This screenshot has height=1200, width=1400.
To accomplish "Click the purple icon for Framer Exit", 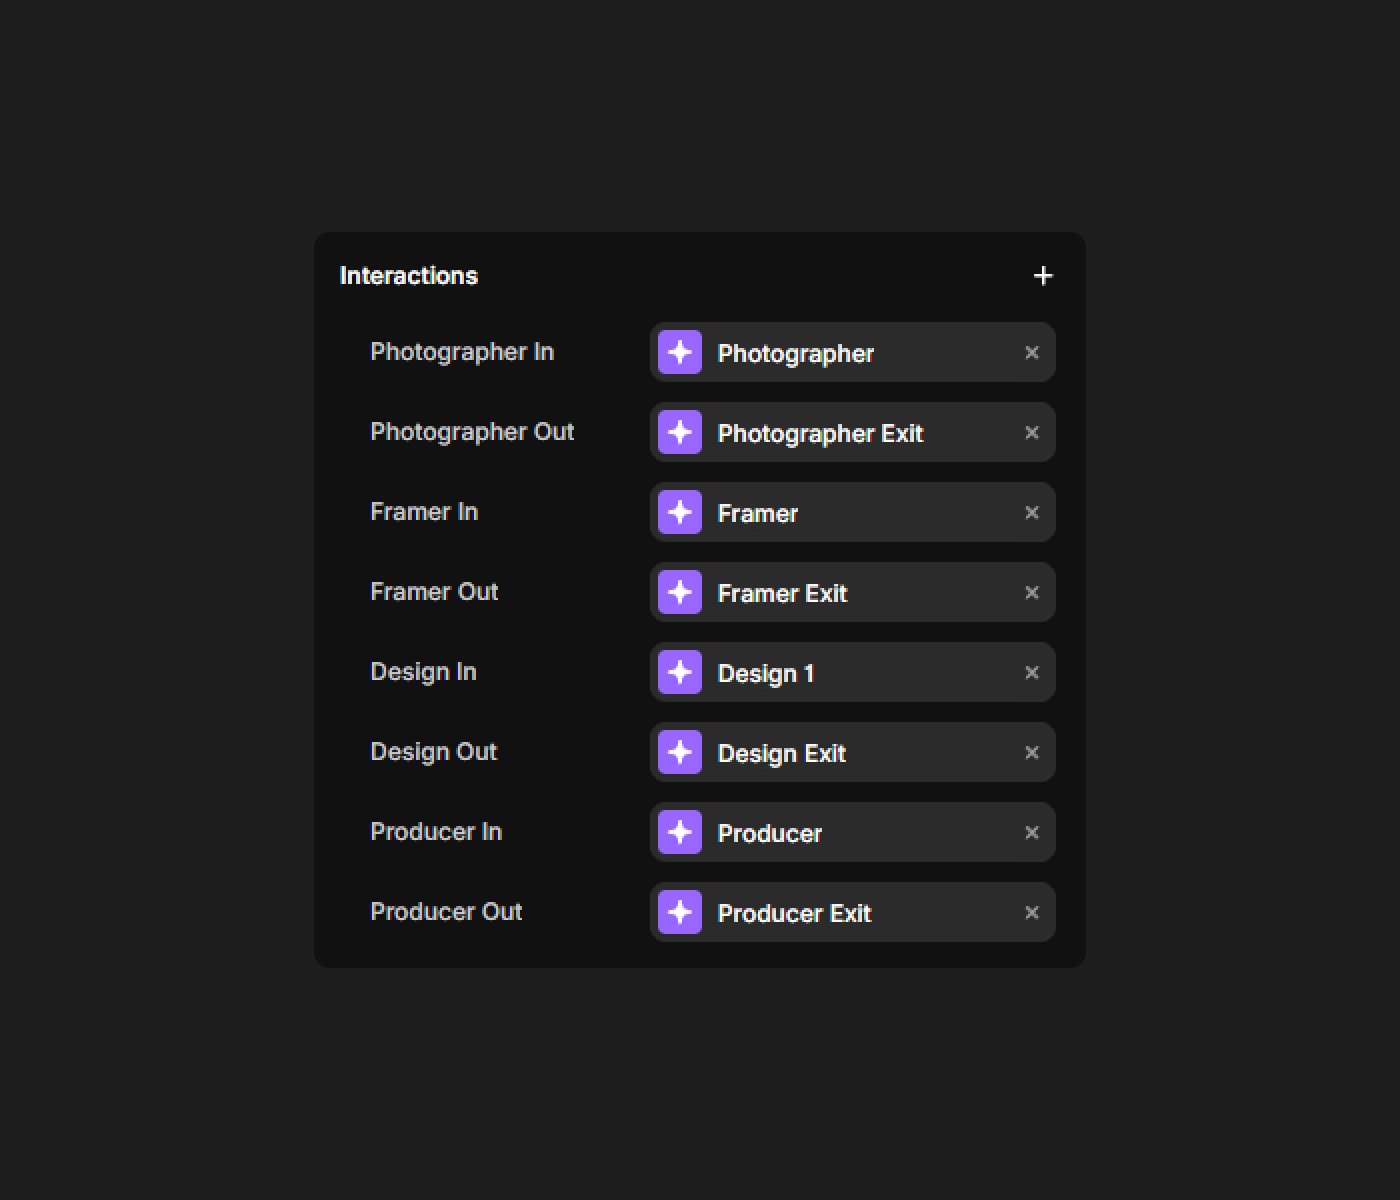I will pyautogui.click(x=680, y=592).
